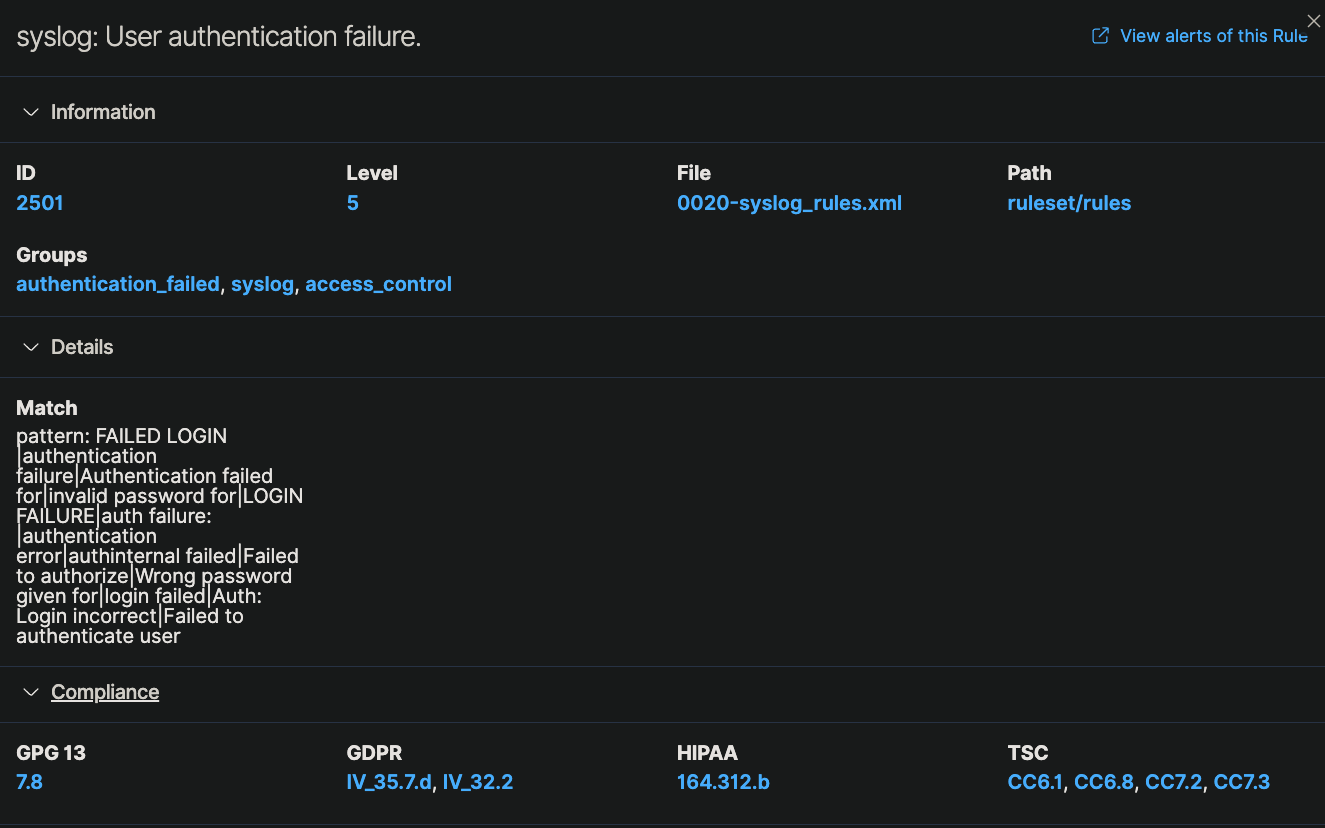Open HIPAA requirement 164.312.b
Viewport: 1325px width, 828px height.
pyautogui.click(x=723, y=782)
